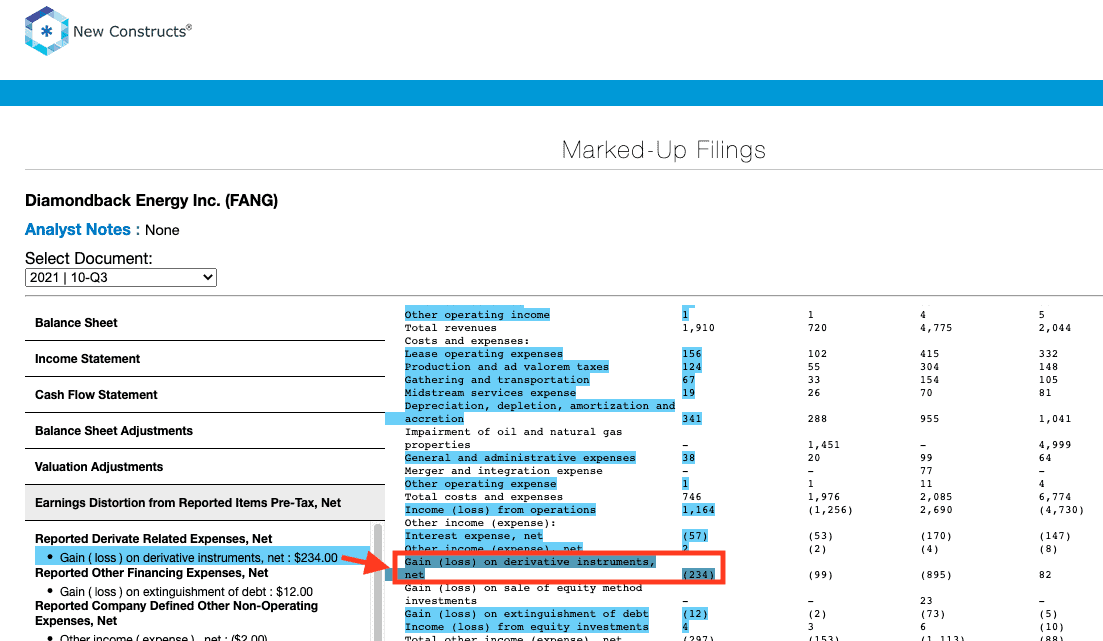Click the highlighted Interest expense, net label

pyautogui.click(x=473, y=535)
